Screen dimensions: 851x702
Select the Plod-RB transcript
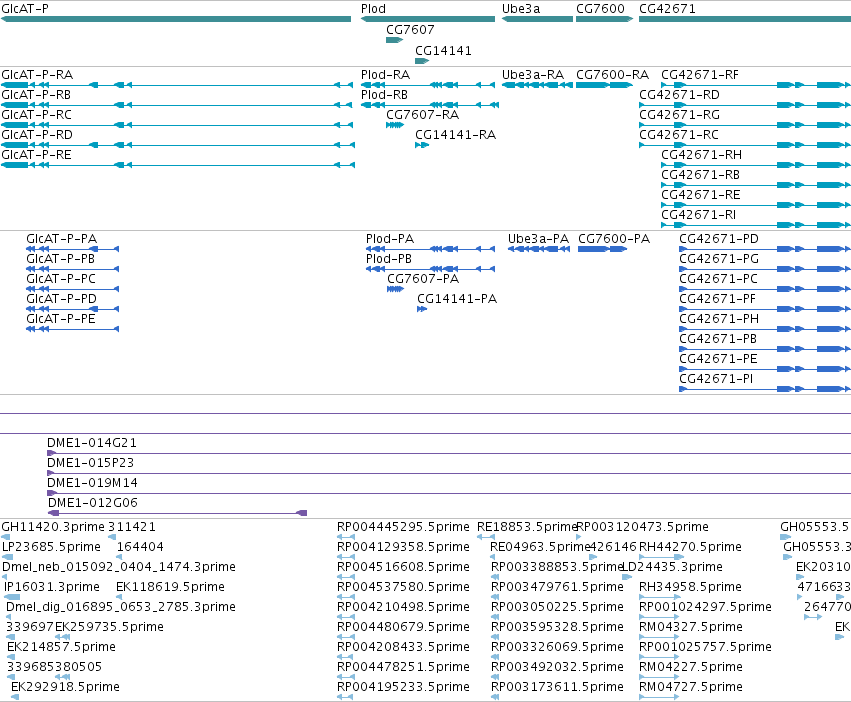tap(384, 95)
